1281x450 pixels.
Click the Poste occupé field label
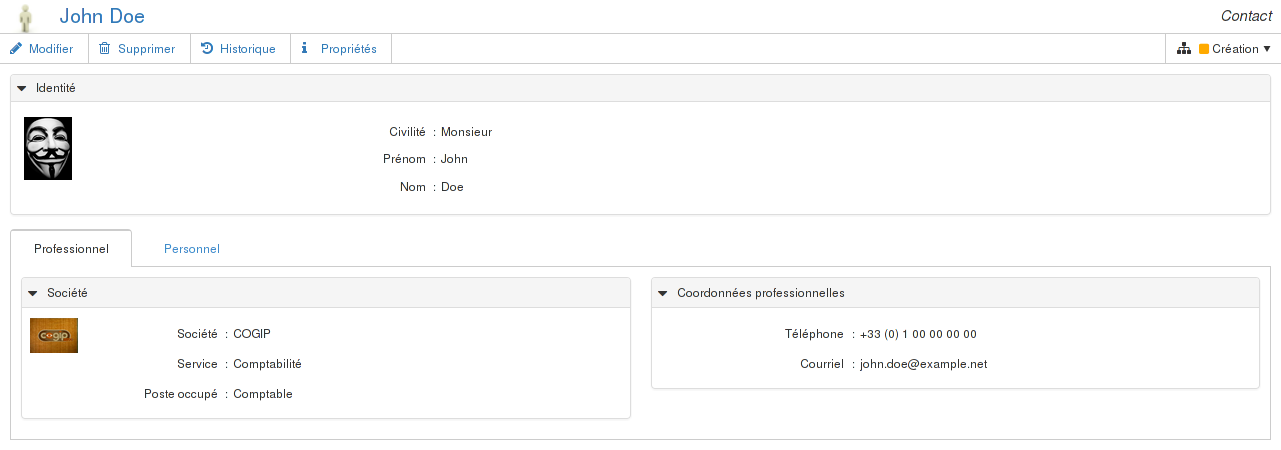click(180, 394)
